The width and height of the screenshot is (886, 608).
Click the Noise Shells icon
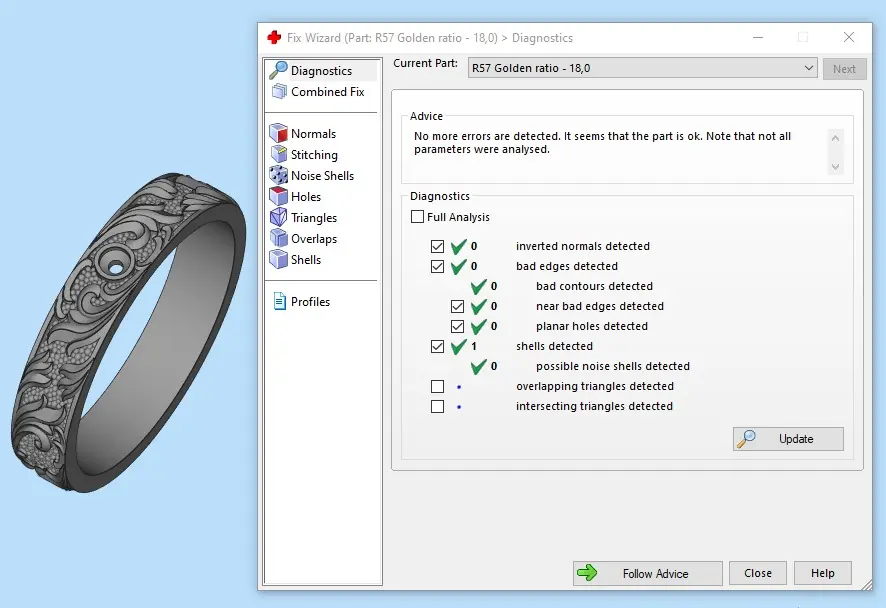(279, 175)
